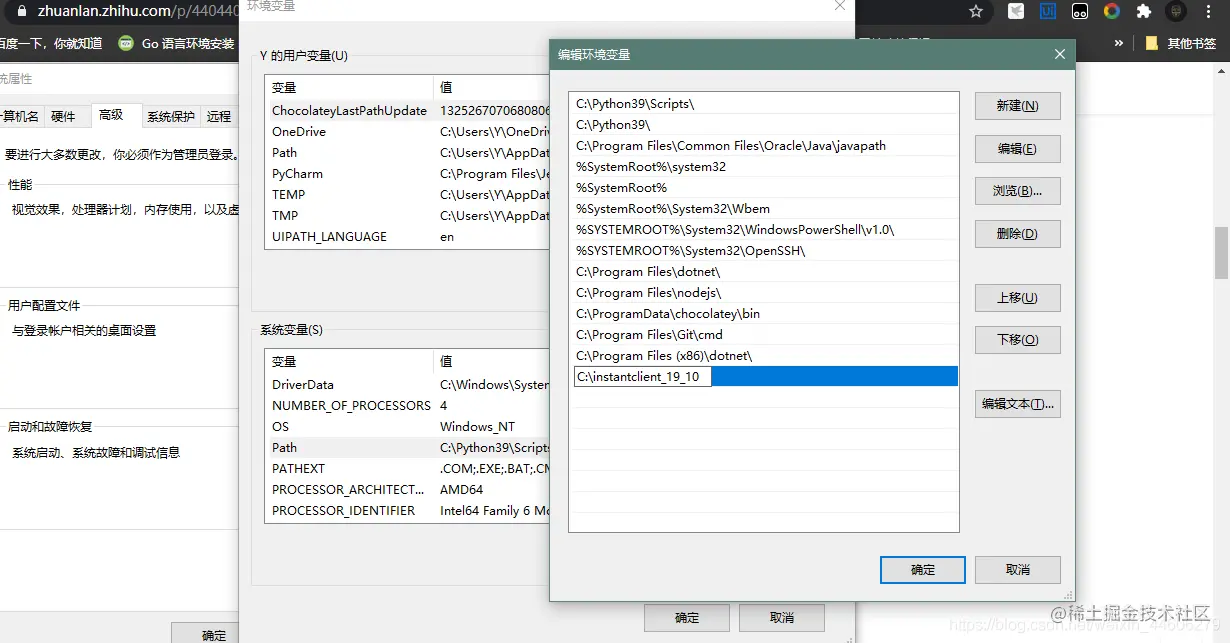View site info via the lock icon

[21, 11]
